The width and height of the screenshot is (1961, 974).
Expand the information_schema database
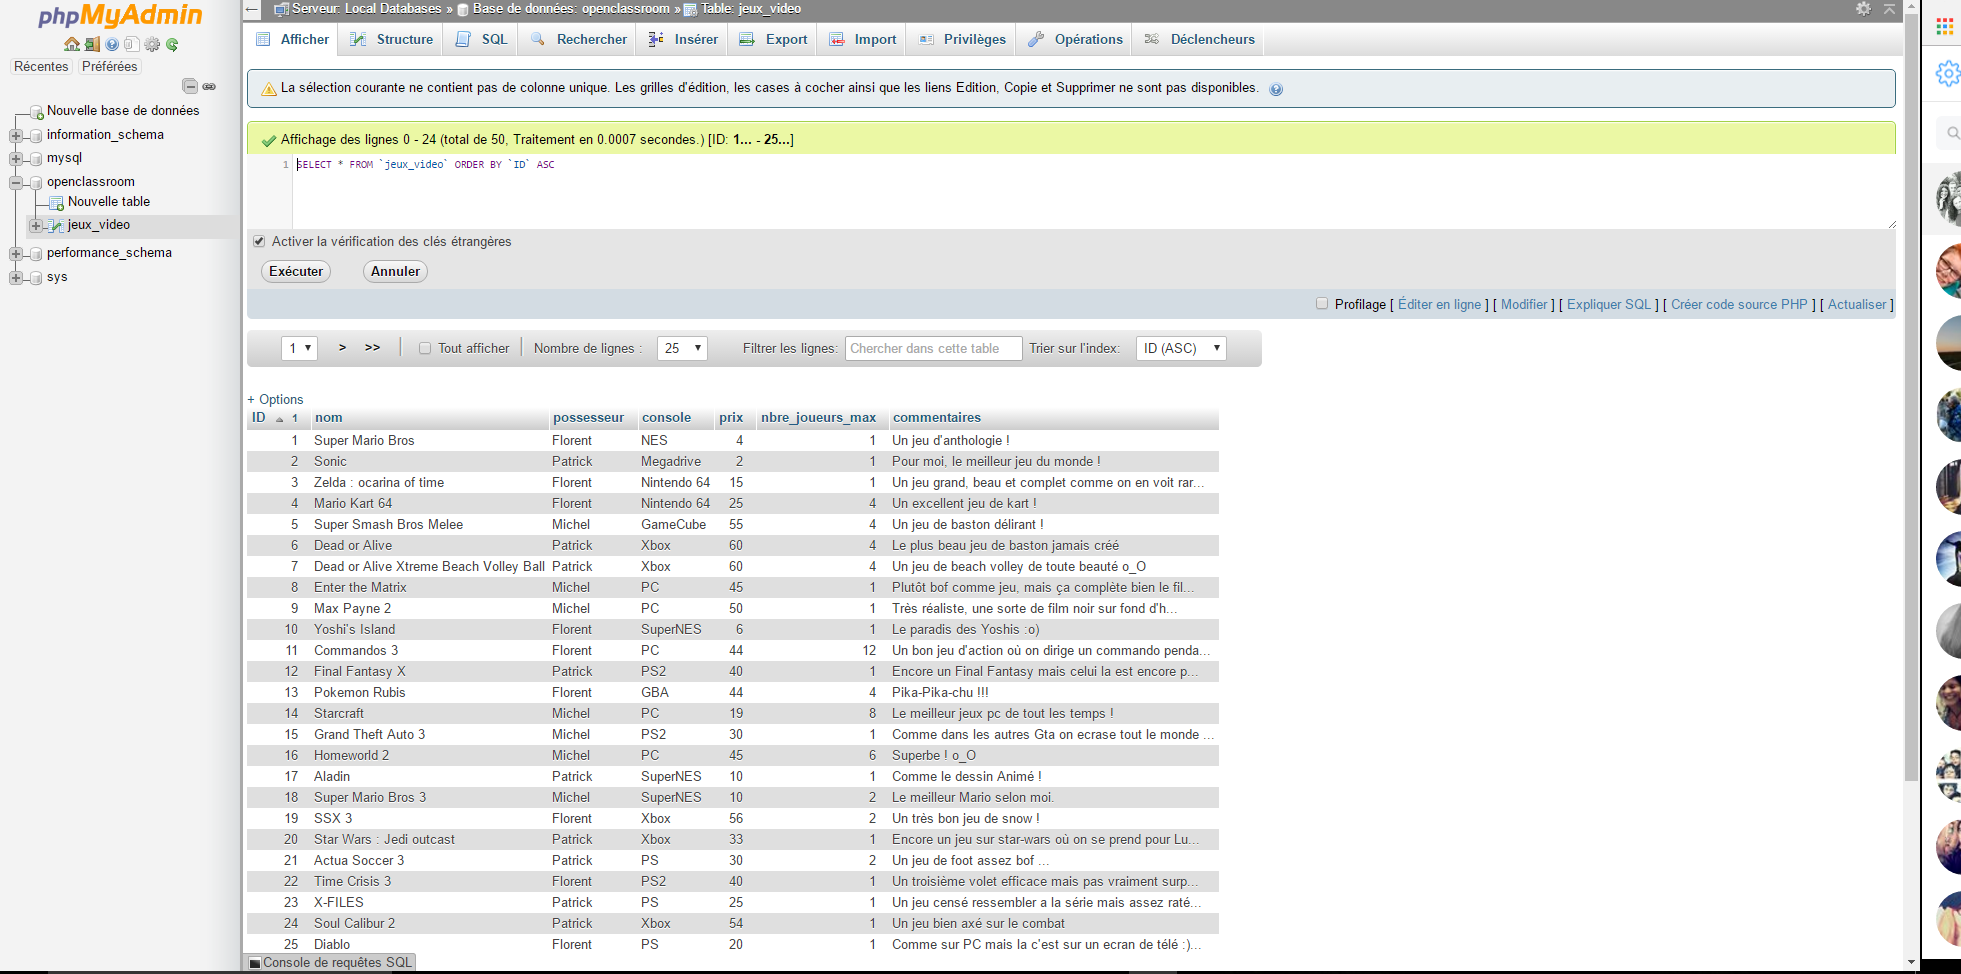point(16,135)
